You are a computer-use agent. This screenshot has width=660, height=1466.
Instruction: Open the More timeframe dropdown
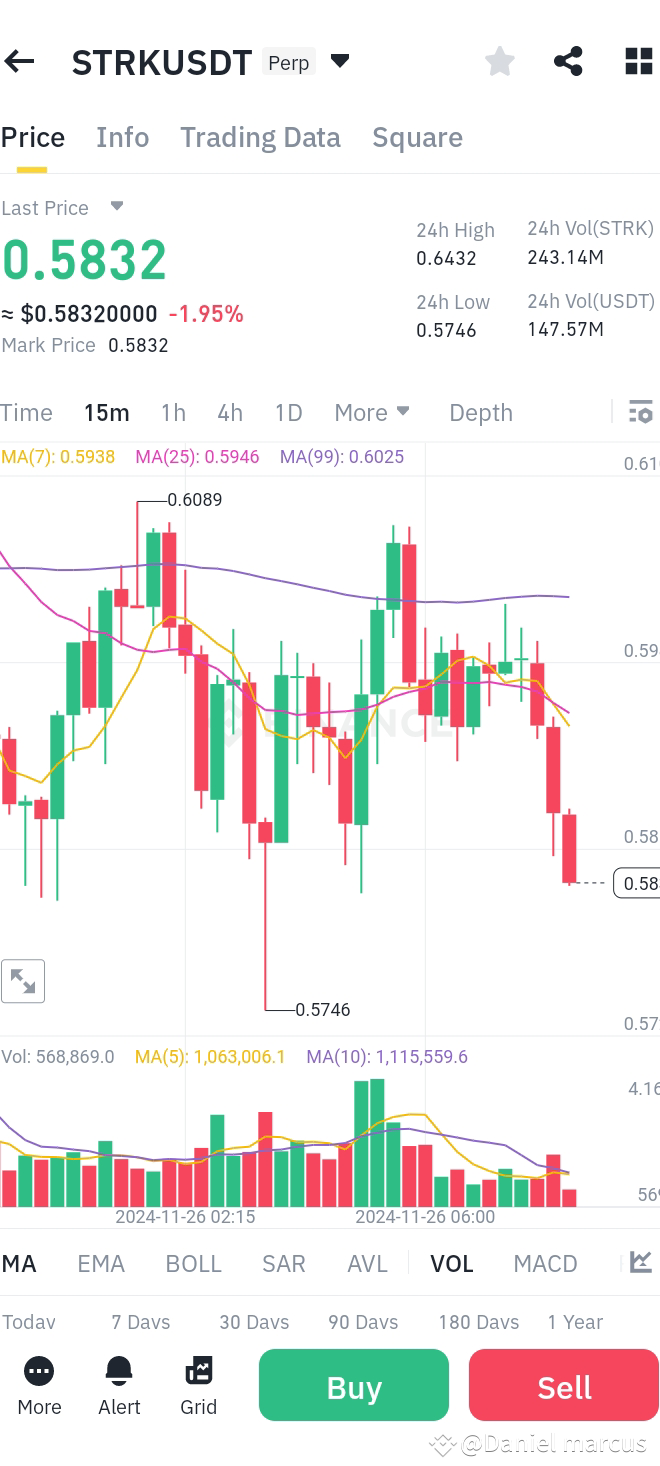coord(371,412)
